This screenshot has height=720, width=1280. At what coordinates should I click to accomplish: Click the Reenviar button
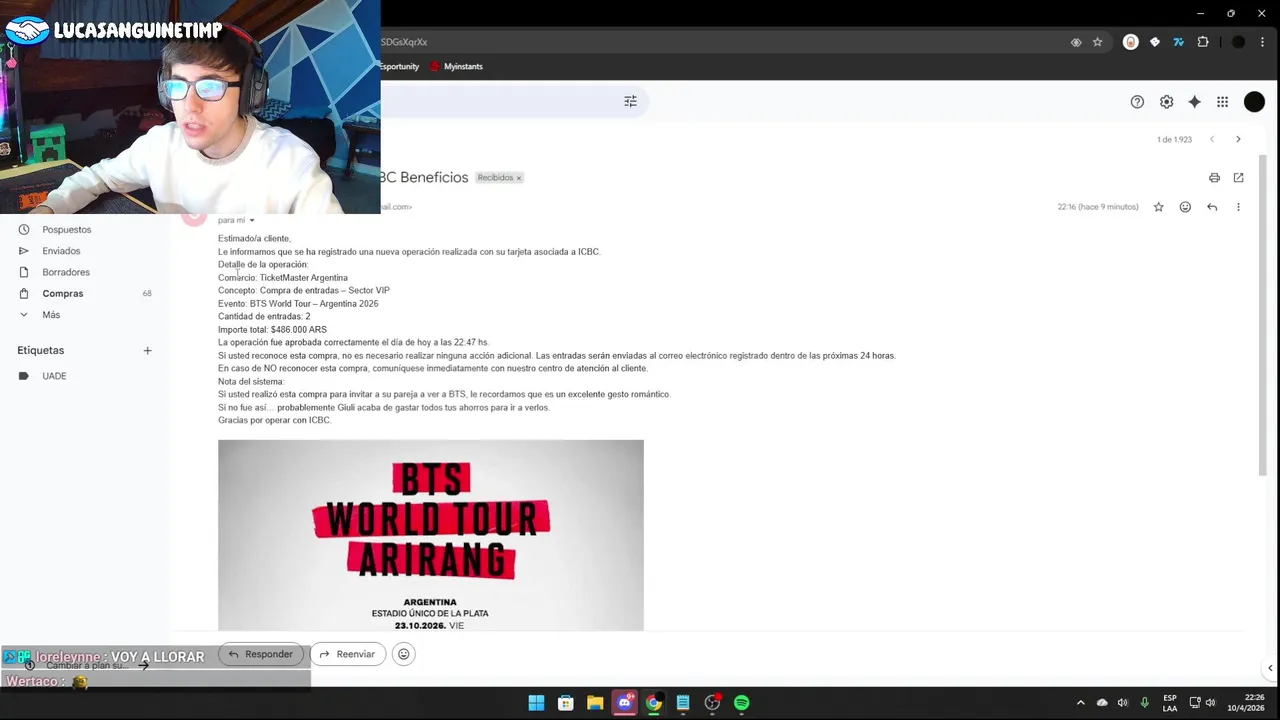(x=347, y=654)
